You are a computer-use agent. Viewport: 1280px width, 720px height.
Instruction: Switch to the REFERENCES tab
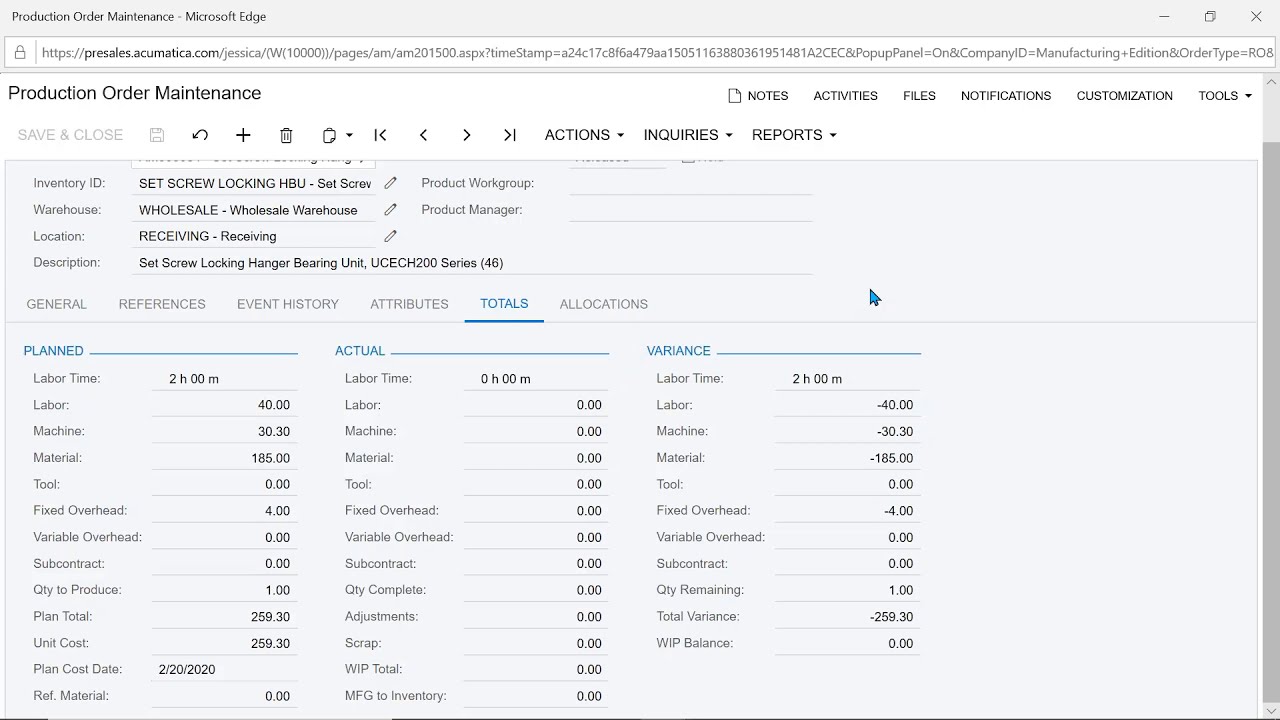[x=162, y=304]
